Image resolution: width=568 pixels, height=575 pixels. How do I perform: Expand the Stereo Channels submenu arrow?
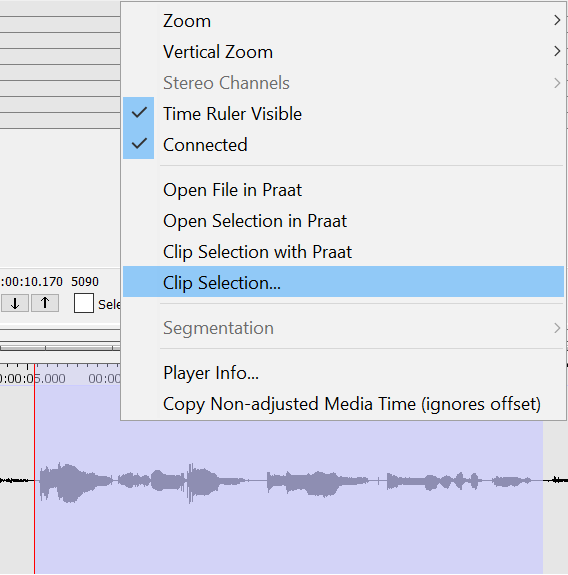[557, 83]
